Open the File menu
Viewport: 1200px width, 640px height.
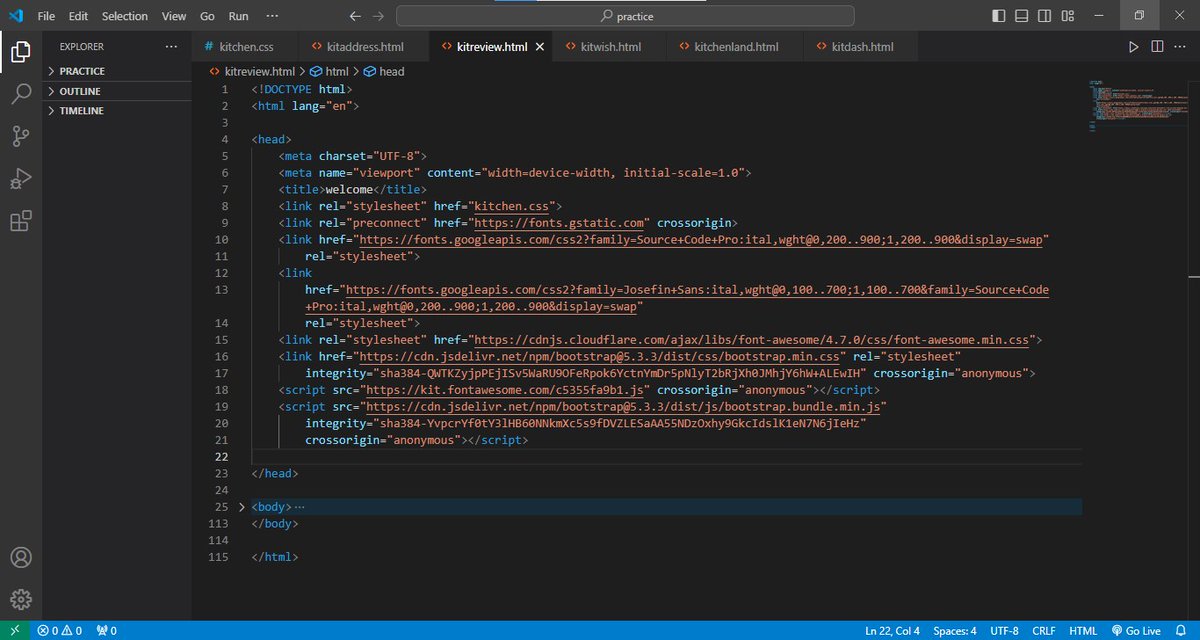click(46, 16)
